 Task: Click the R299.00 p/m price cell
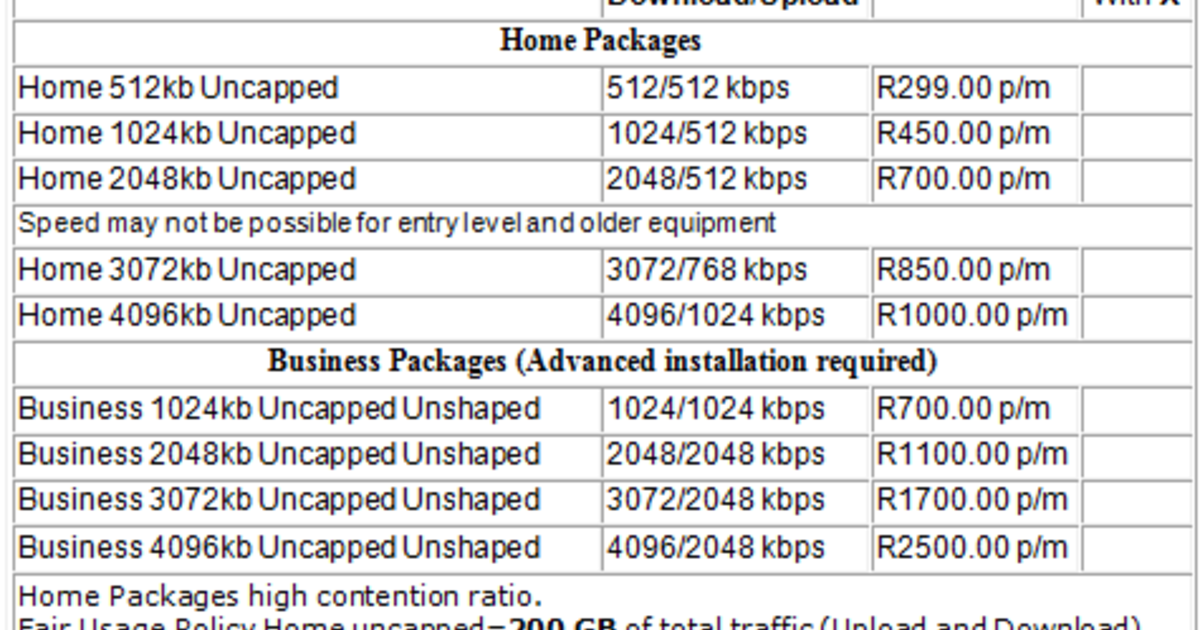pos(964,88)
